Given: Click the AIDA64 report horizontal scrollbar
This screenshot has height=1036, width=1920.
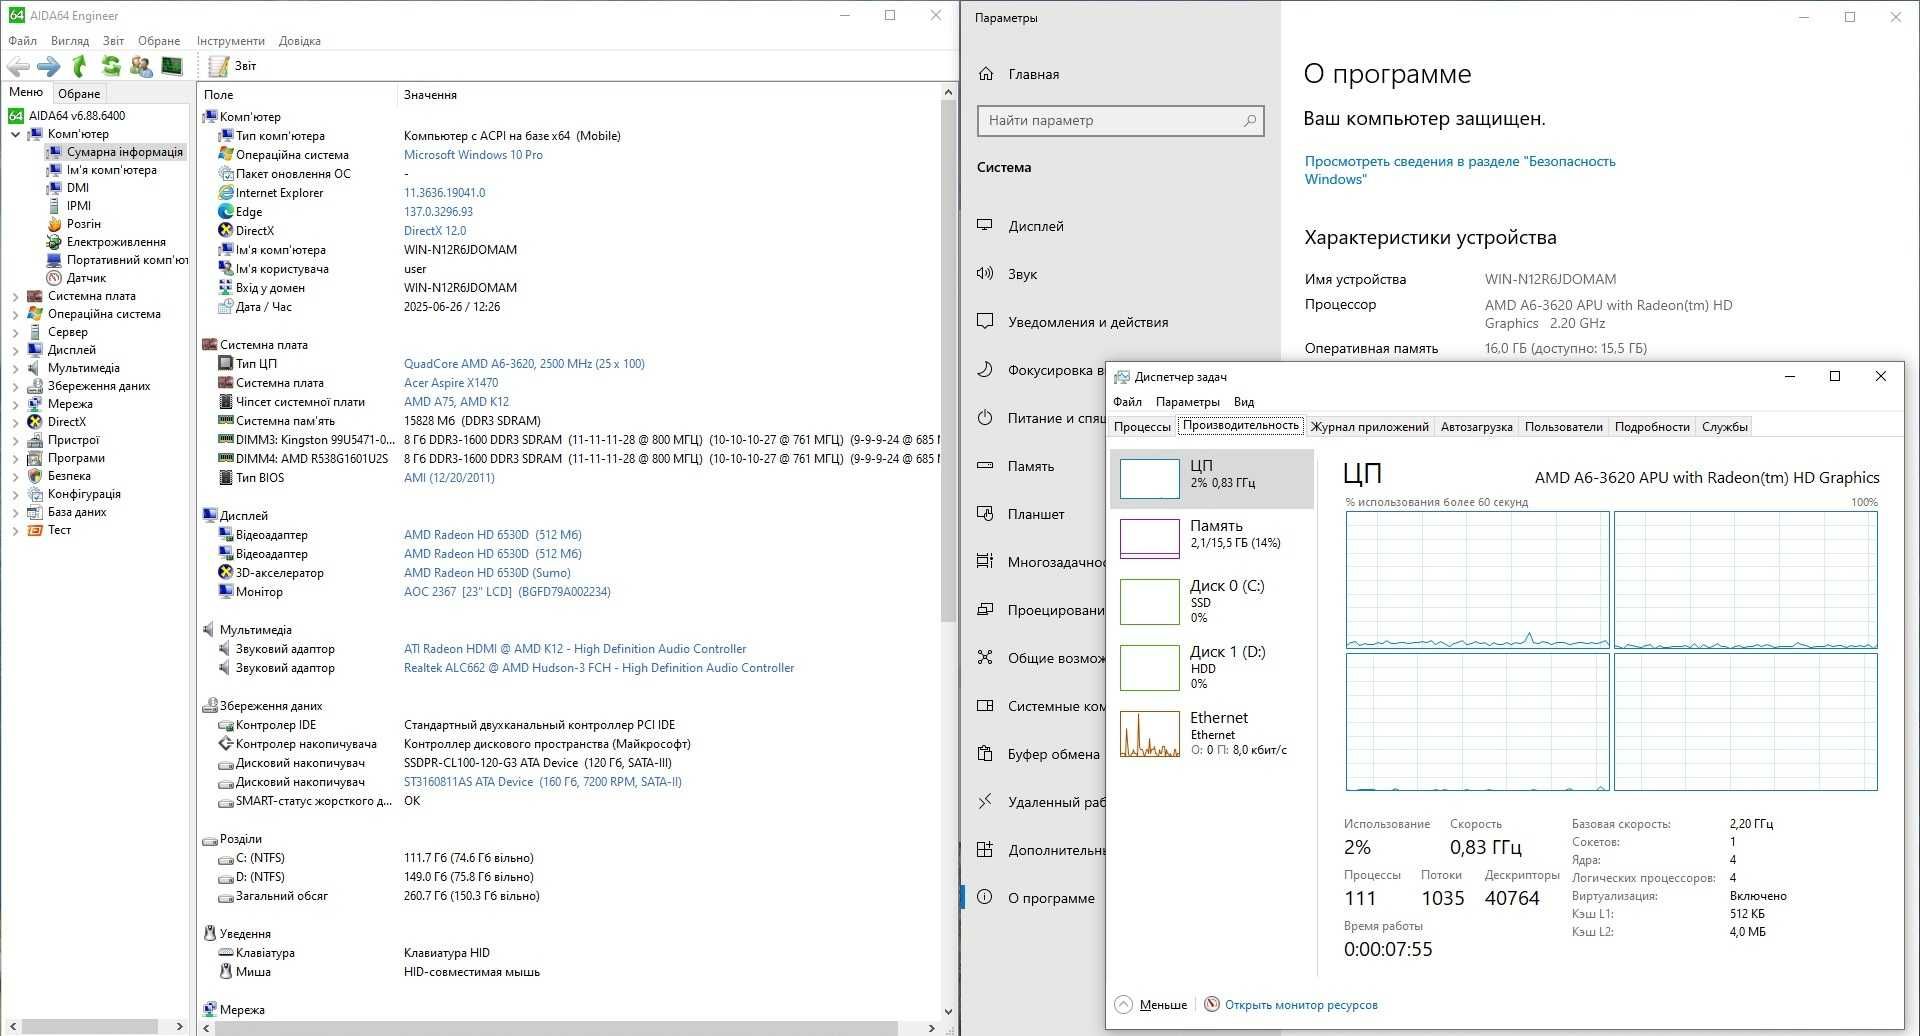Looking at the screenshot, I should [555, 1027].
